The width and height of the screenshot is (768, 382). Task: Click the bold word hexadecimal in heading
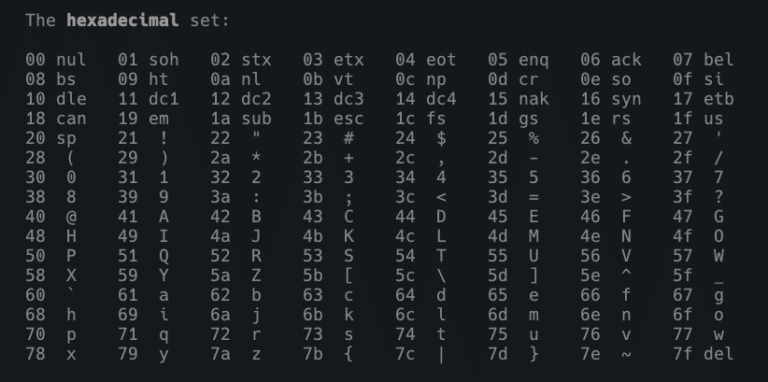point(122,21)
